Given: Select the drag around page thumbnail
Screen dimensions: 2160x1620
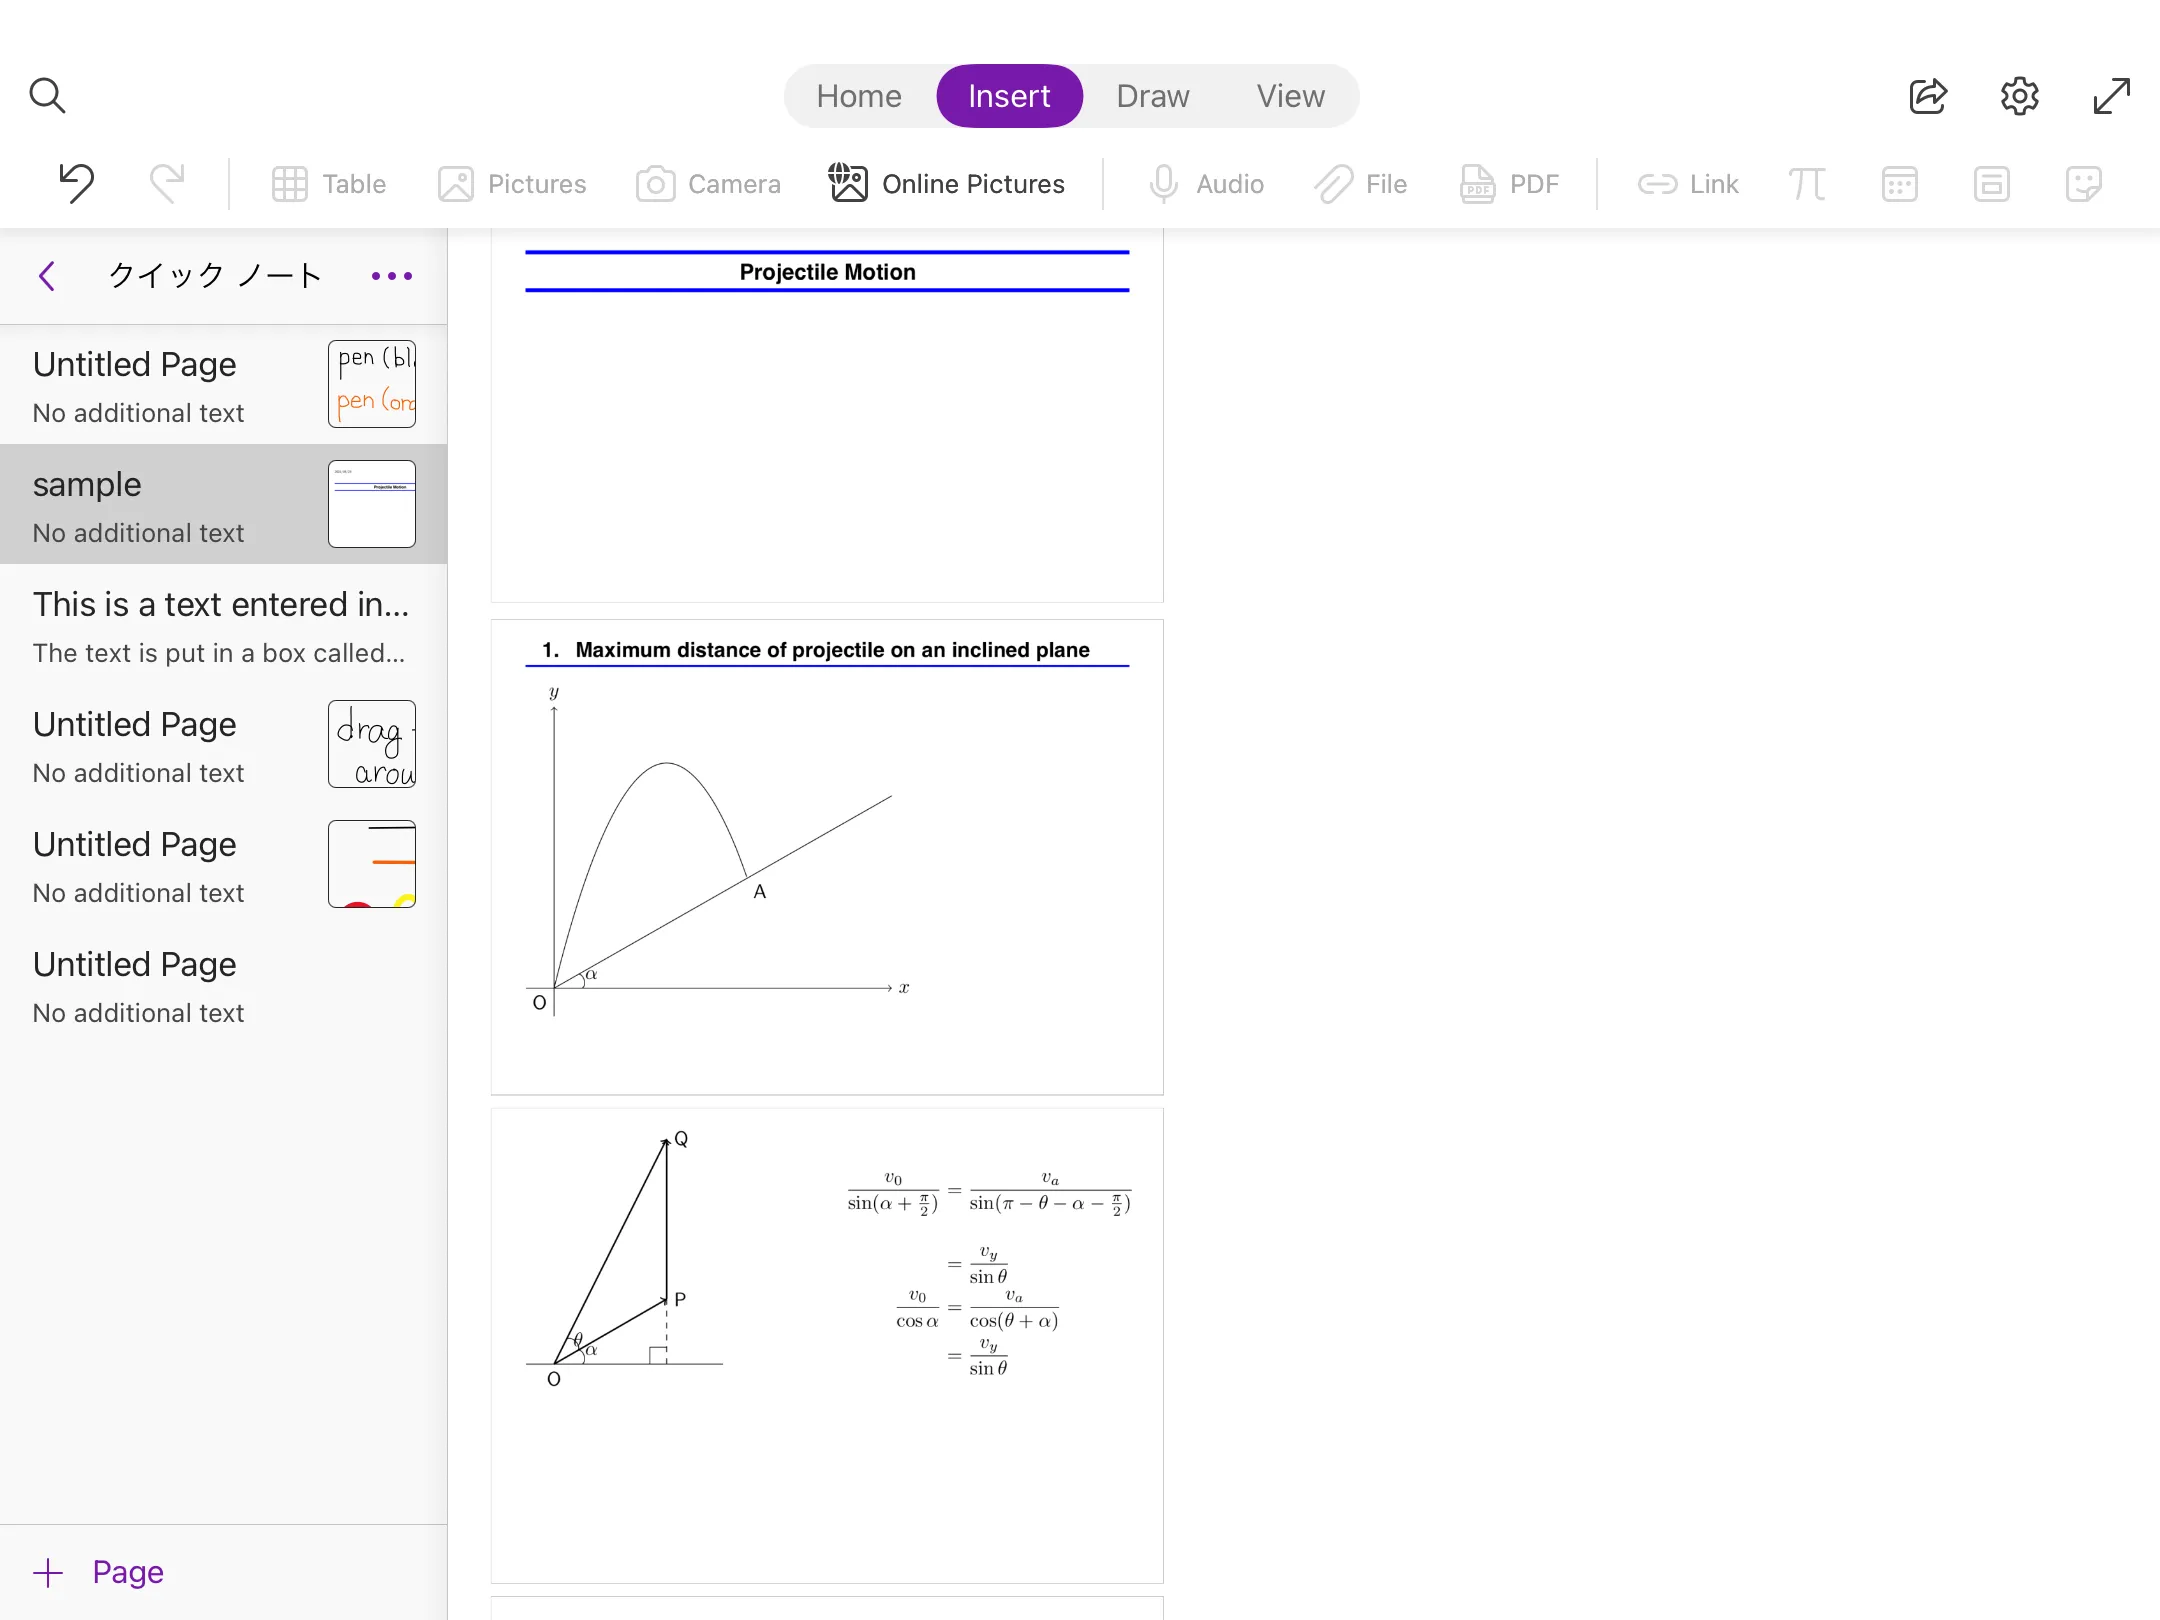Looking at the screenshot, I should pos(371,744).
